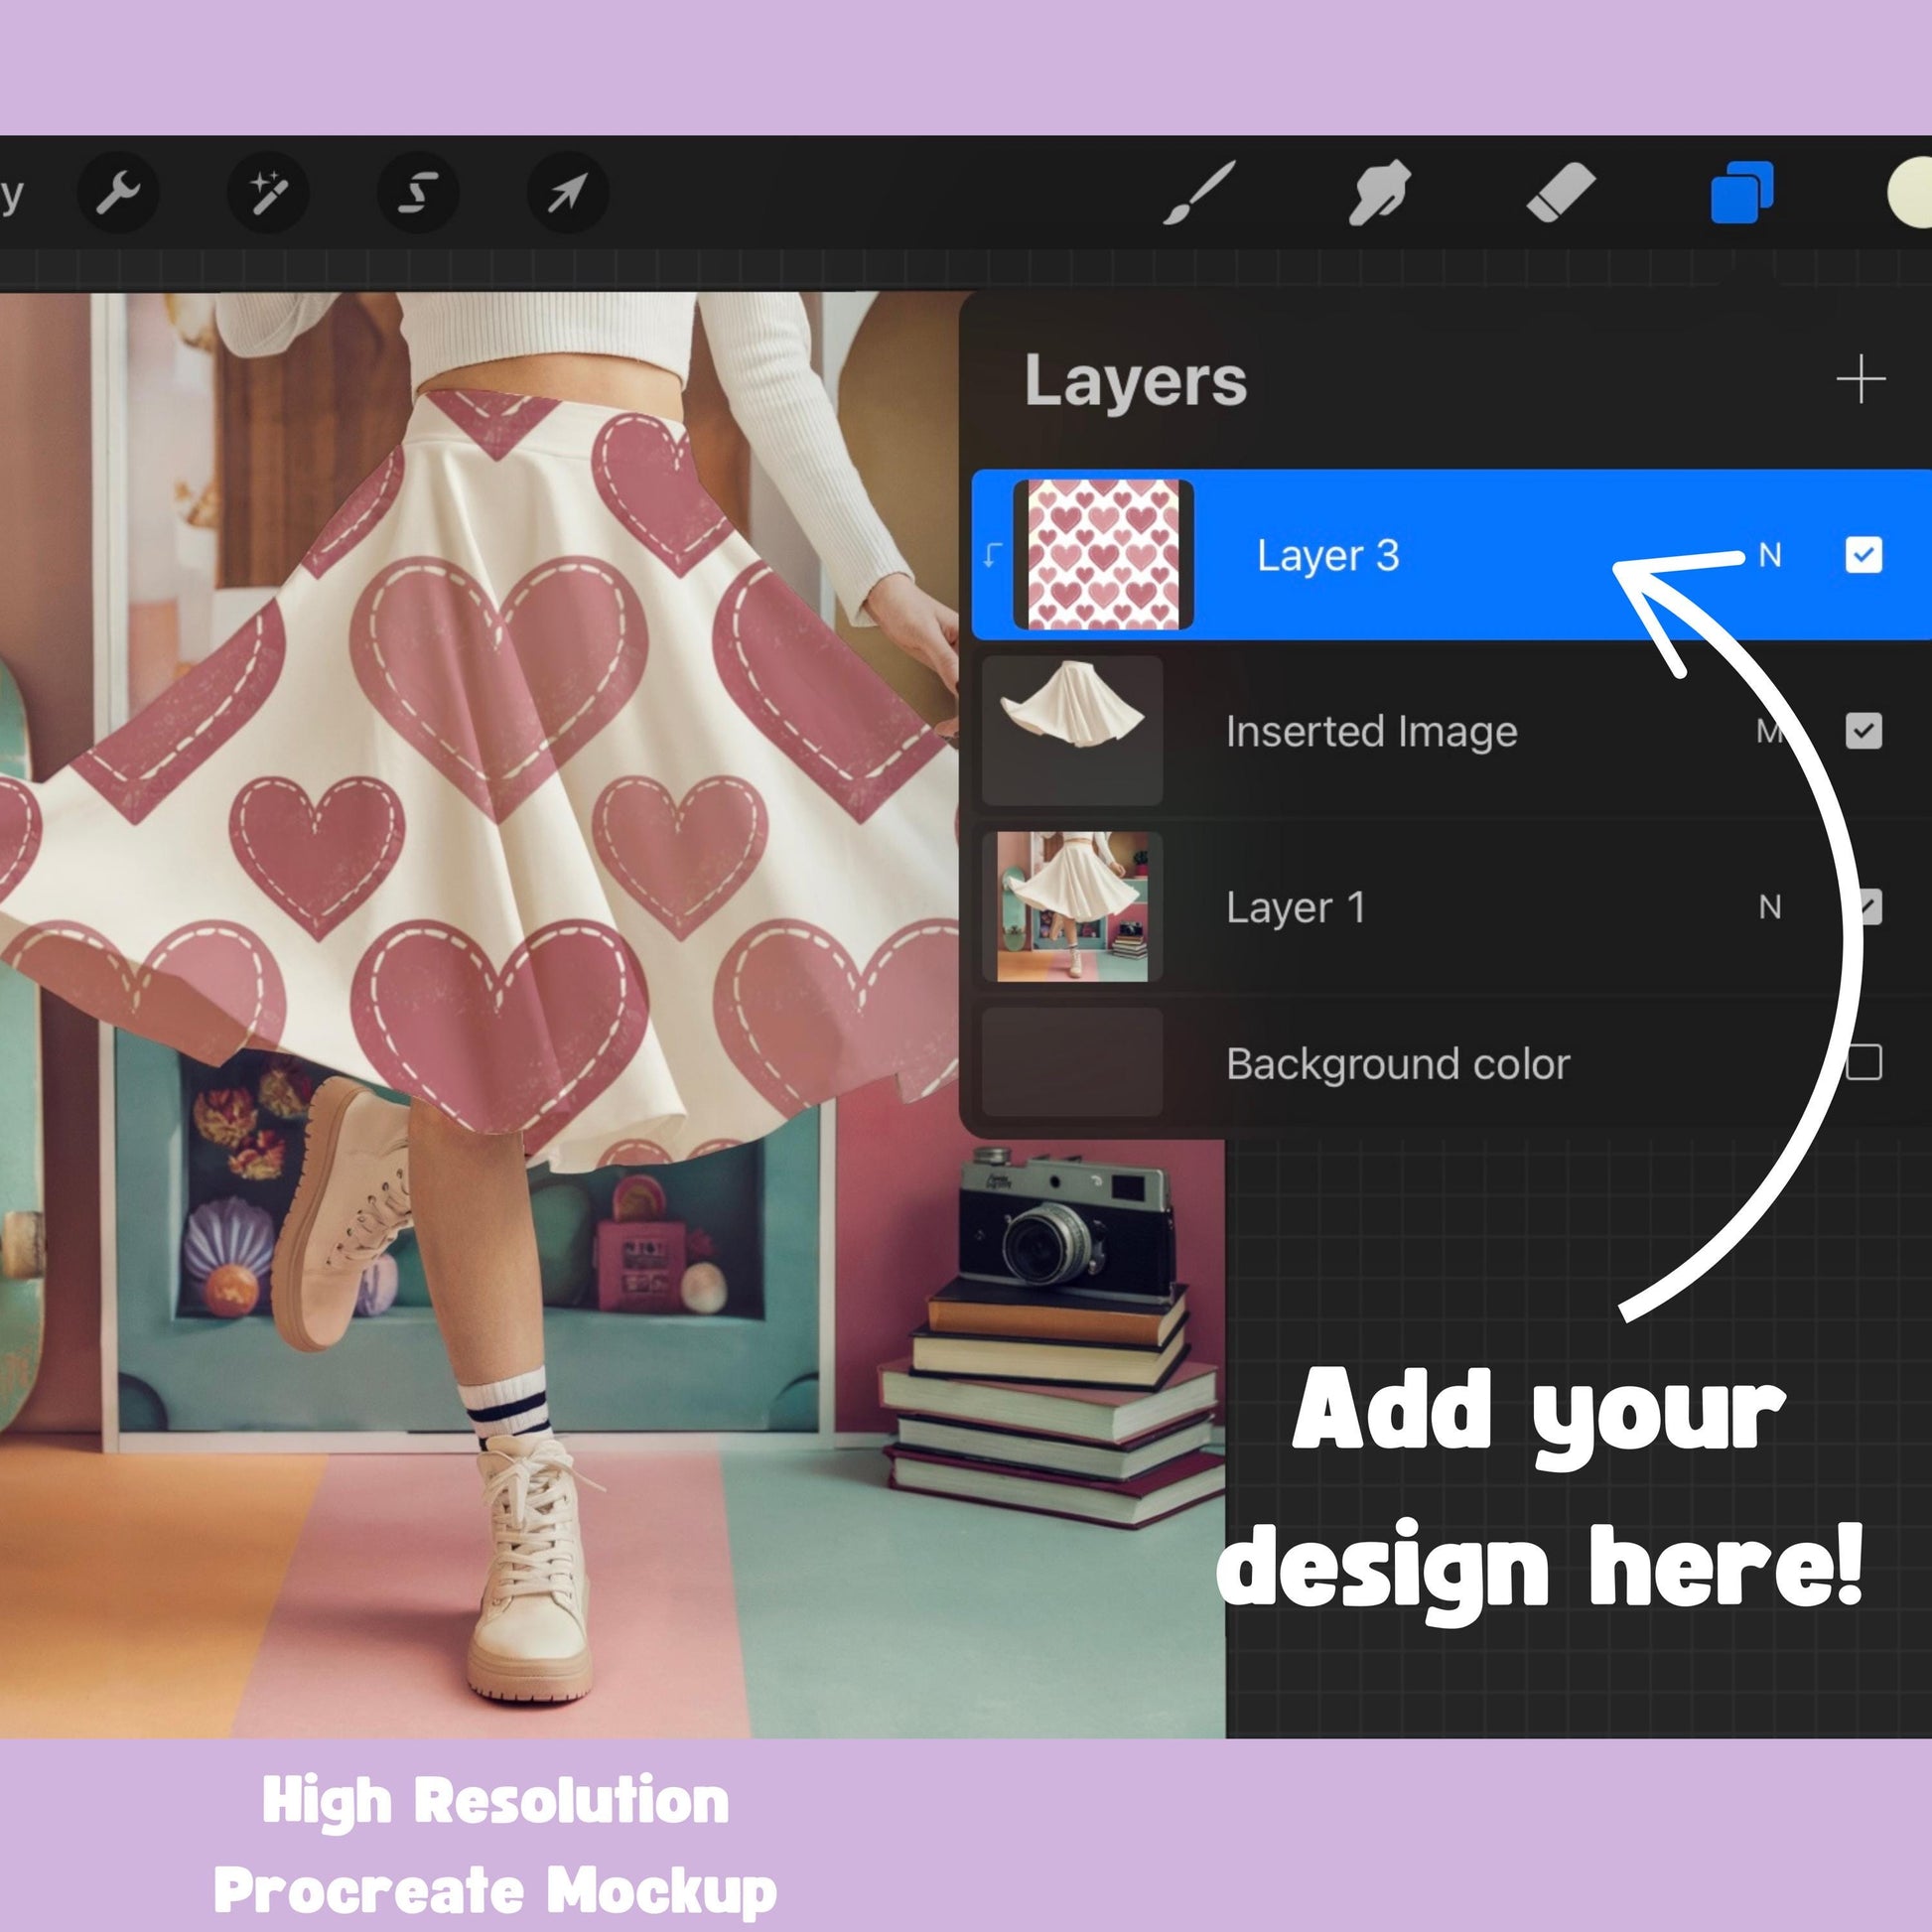Open blend mode N for Layer 3

click(1770, 555)
